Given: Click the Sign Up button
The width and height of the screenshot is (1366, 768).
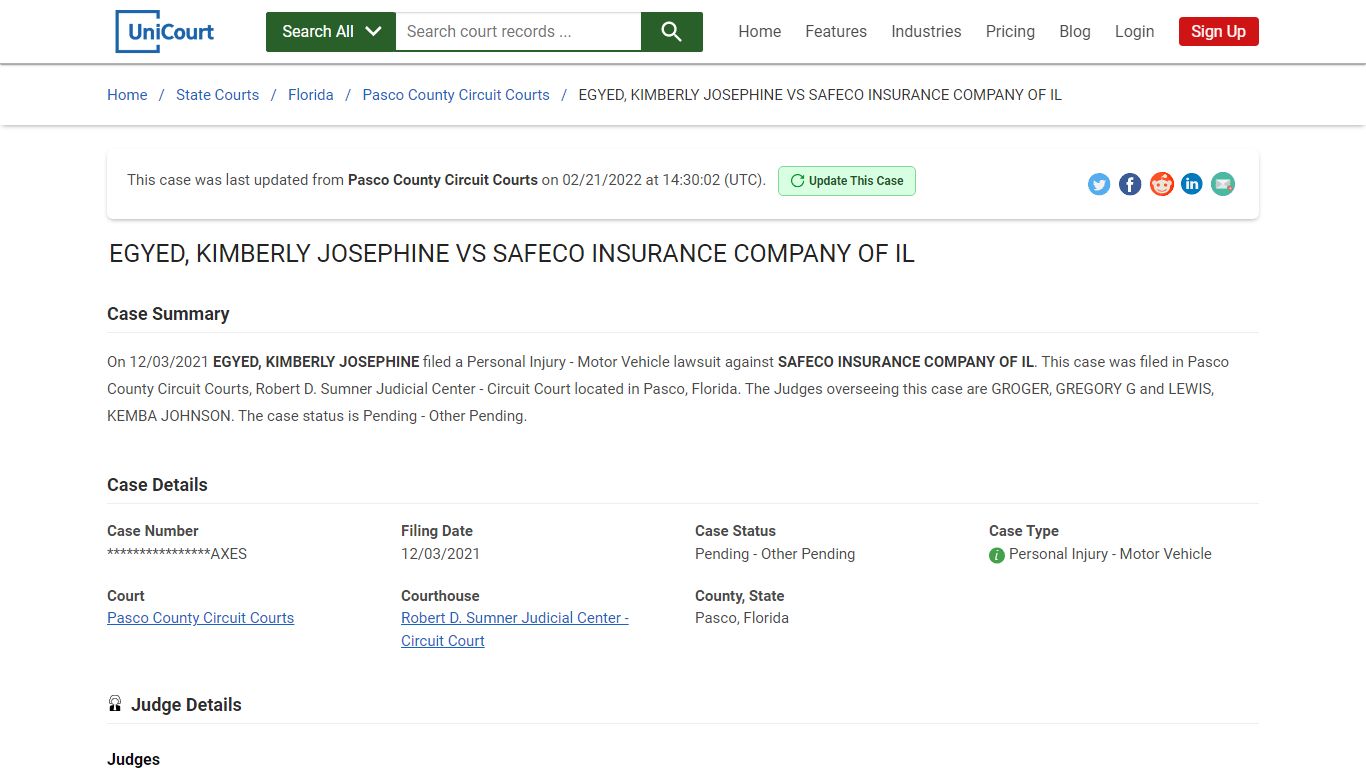Looking at the screenshot, I should click(1218, 31).
